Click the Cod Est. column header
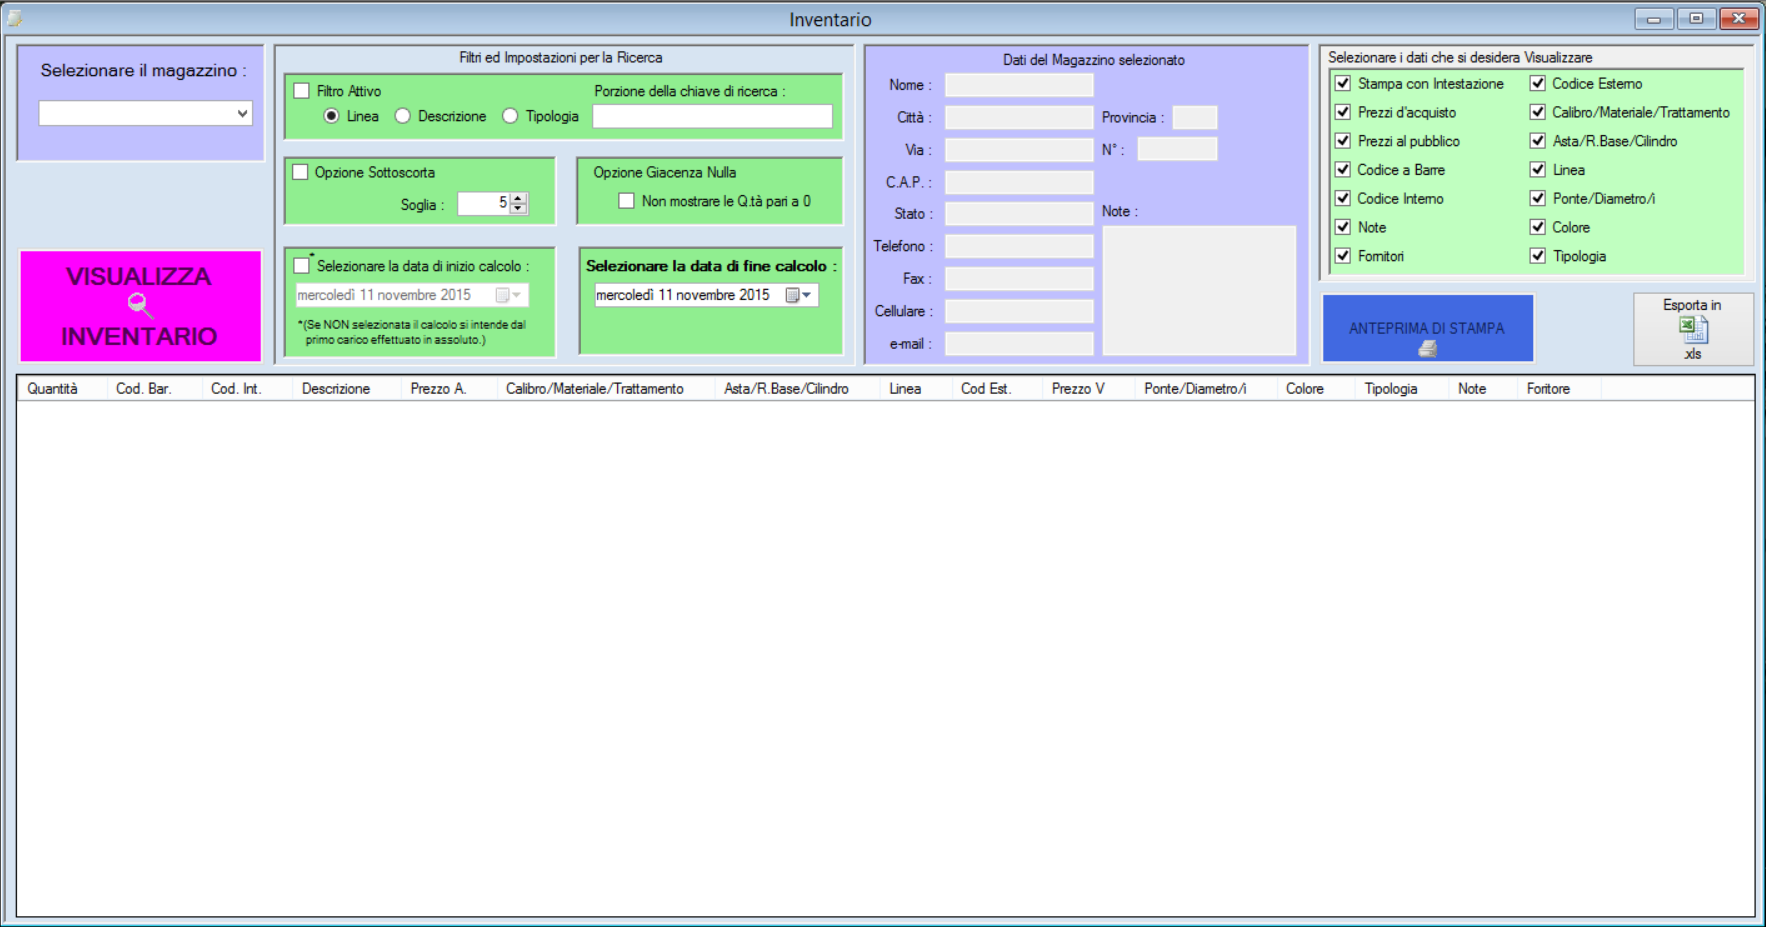This screenshot has width=1766, height=927. (997, 388)
